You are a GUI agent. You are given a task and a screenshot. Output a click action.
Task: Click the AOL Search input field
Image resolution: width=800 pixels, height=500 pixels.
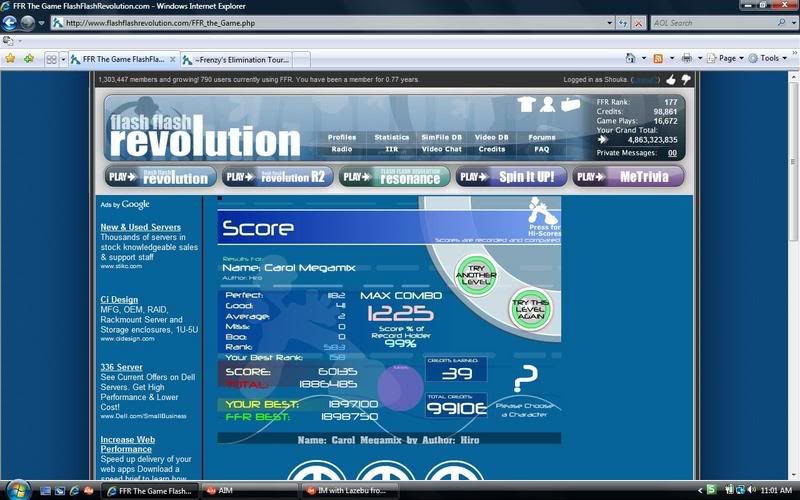[710, 22]
